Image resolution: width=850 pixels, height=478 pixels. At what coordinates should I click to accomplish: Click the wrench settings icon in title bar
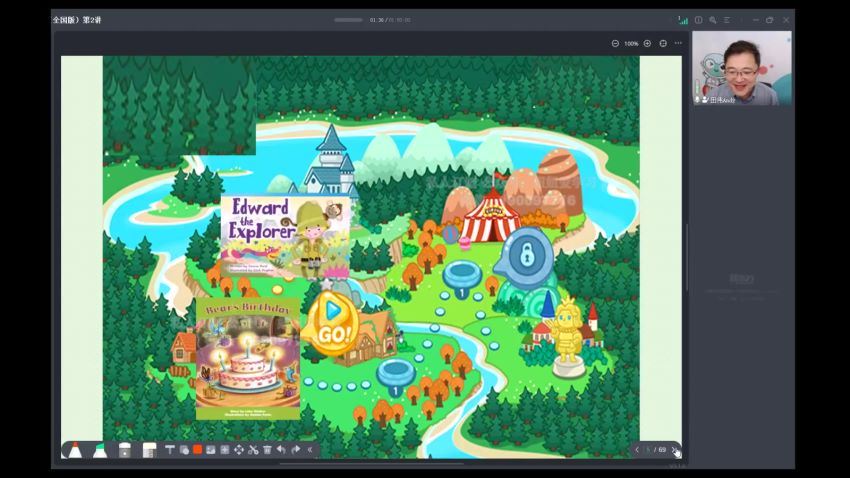[713, 20]
